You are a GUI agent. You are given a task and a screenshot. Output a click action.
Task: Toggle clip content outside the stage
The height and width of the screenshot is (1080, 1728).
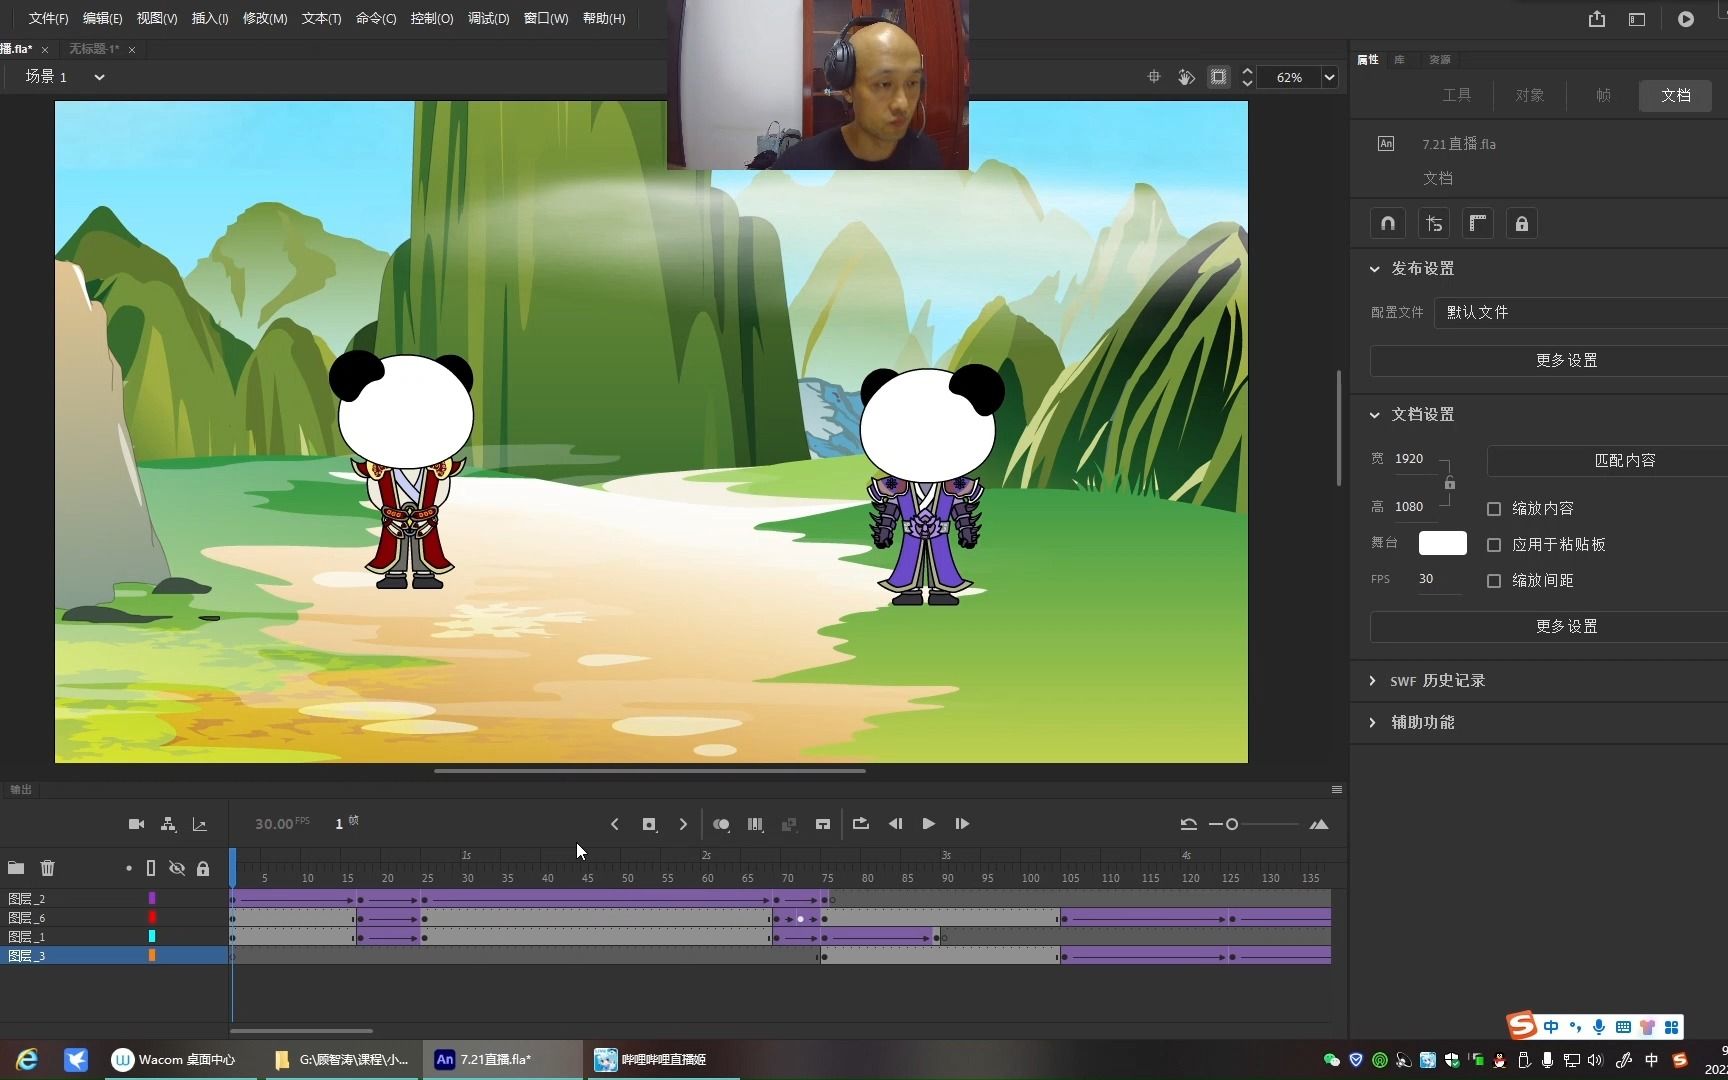tap(1218, 77)
